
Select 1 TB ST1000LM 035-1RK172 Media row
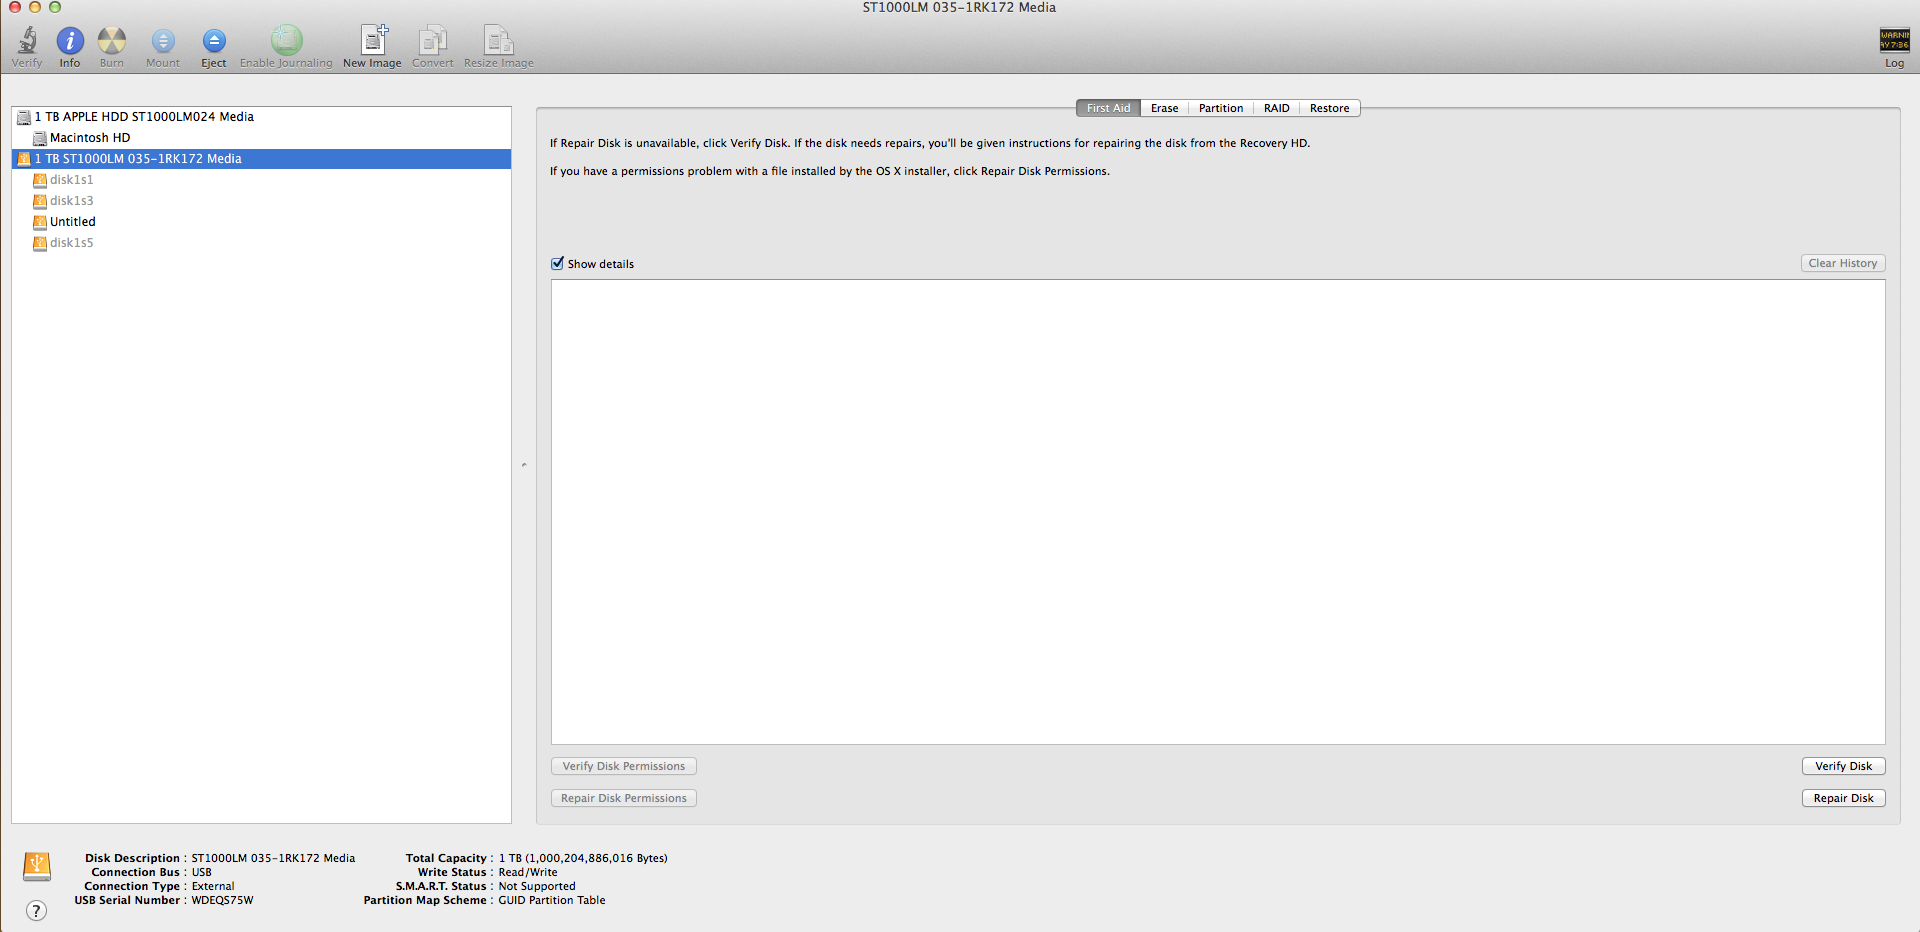tap(262, 159)
